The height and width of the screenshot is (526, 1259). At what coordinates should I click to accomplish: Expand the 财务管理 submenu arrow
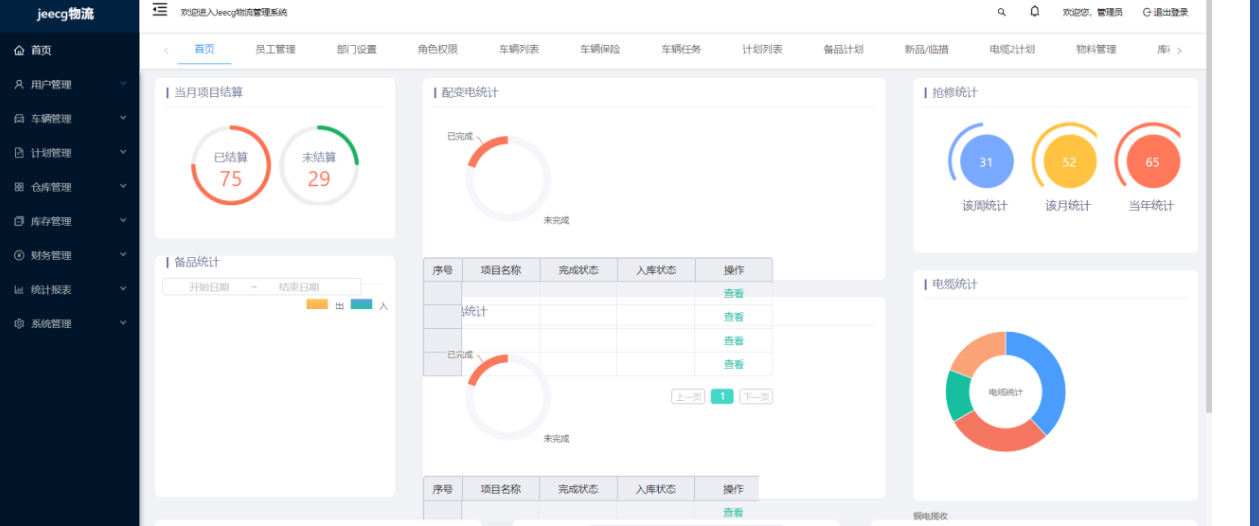[x=123, y=254]
